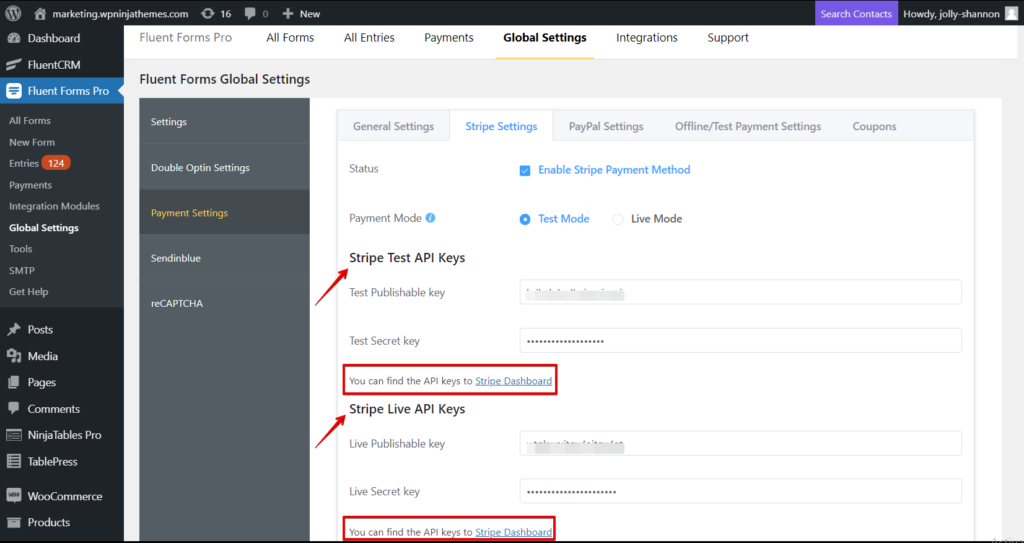Open Stripe Dashboard link under Live keys

pos(513,532)
